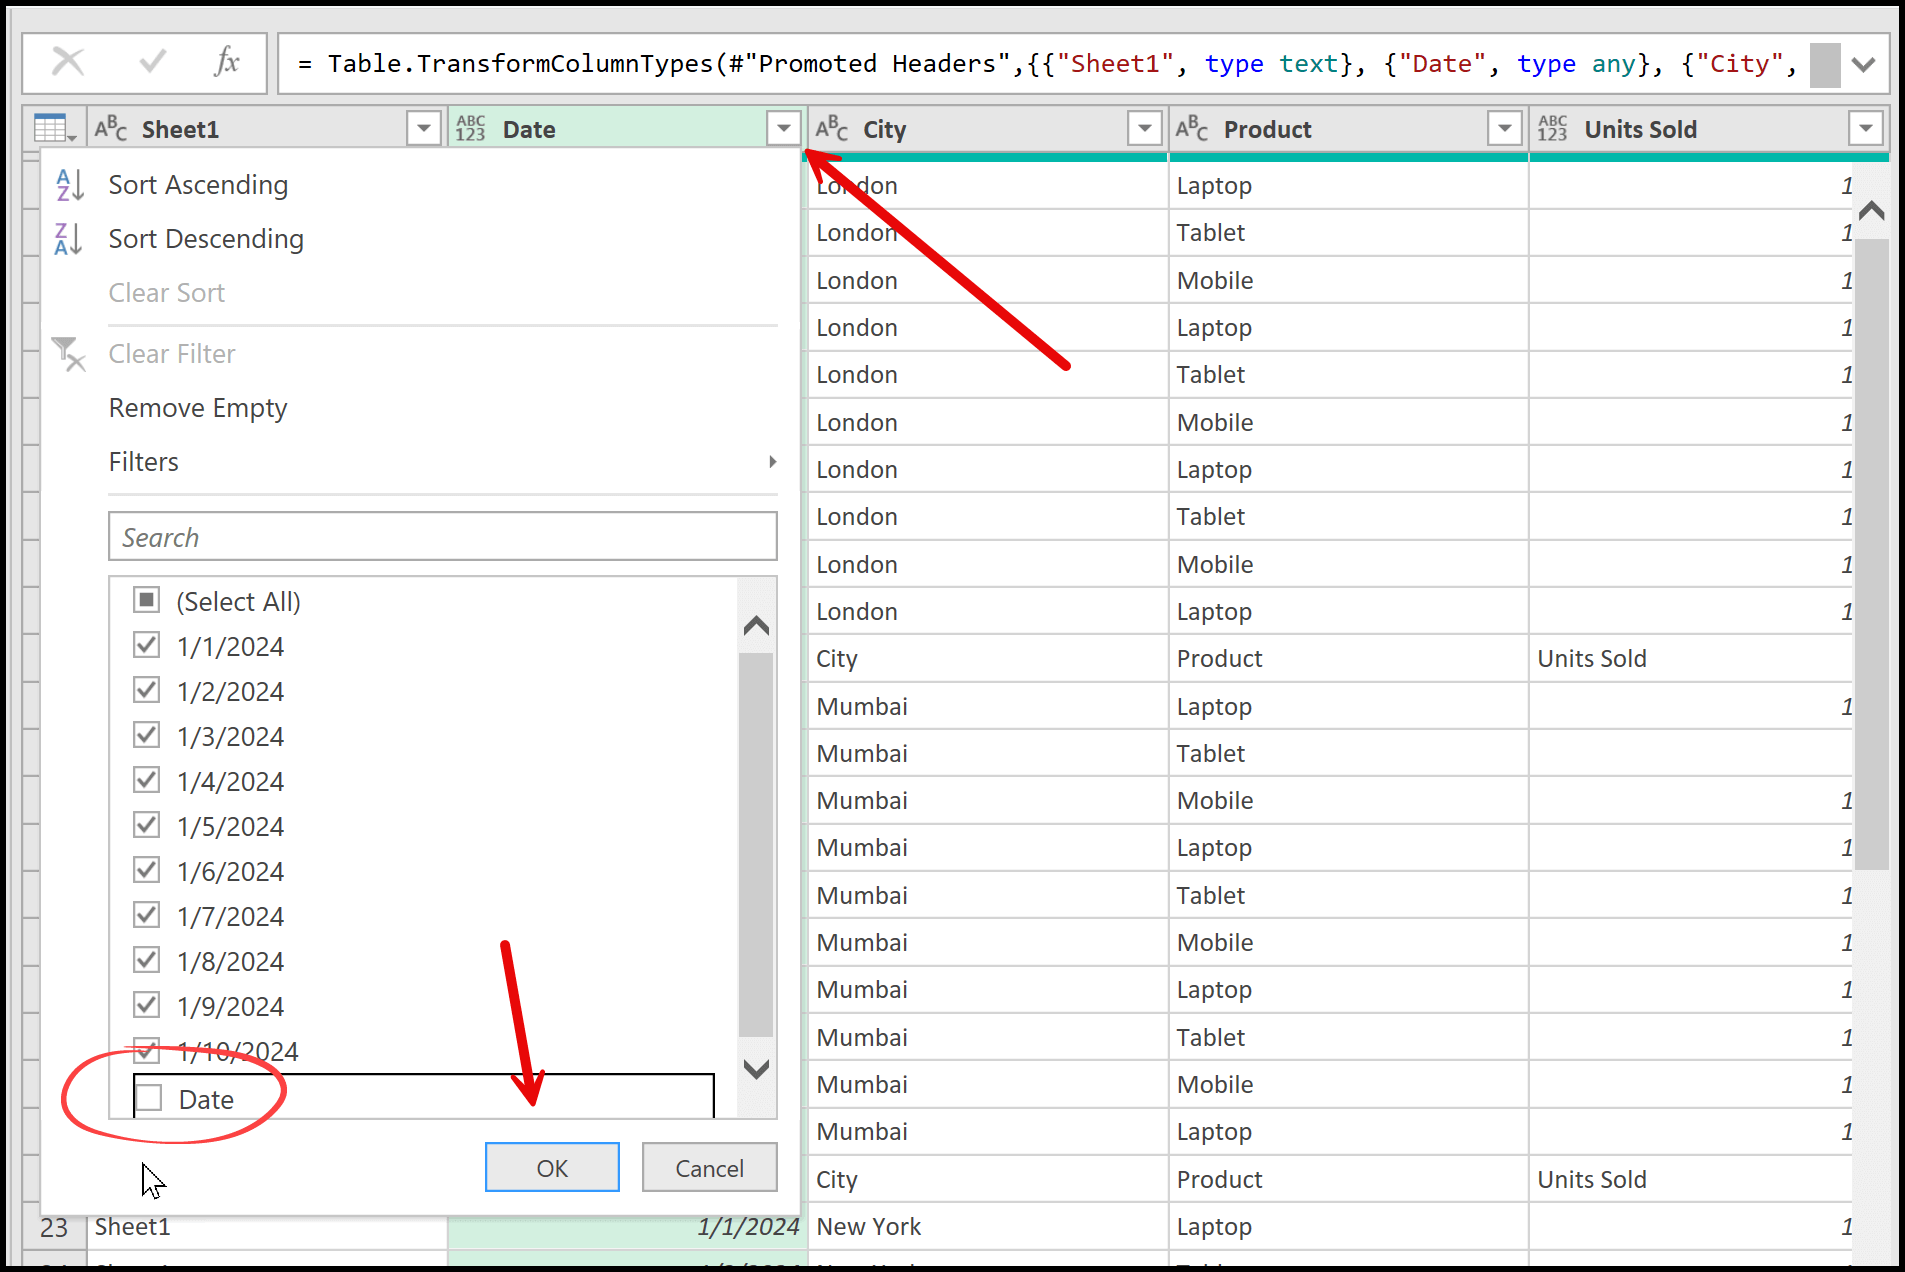This screenshot has height=1272, width=1905.
Task: Click the Date column data type icon
Action: pyautogui.click(x=471, y=129)
